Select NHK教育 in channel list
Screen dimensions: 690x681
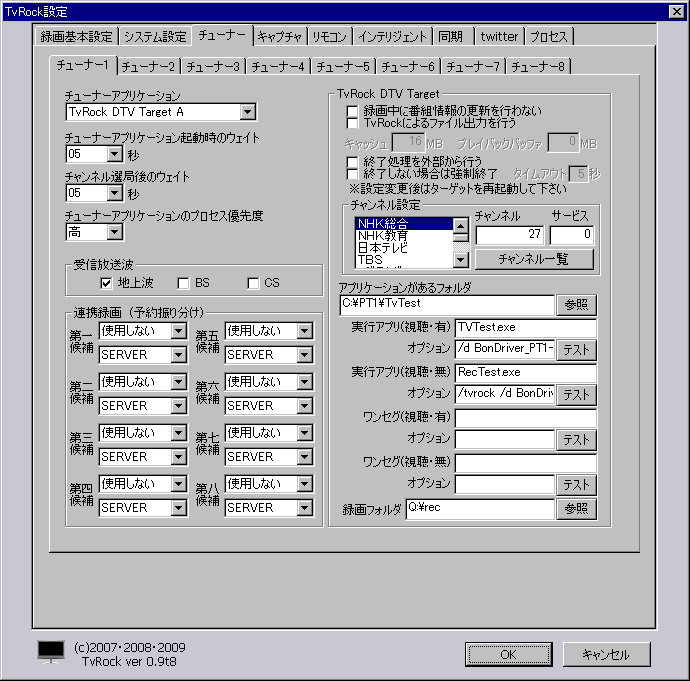coord(404,236)
